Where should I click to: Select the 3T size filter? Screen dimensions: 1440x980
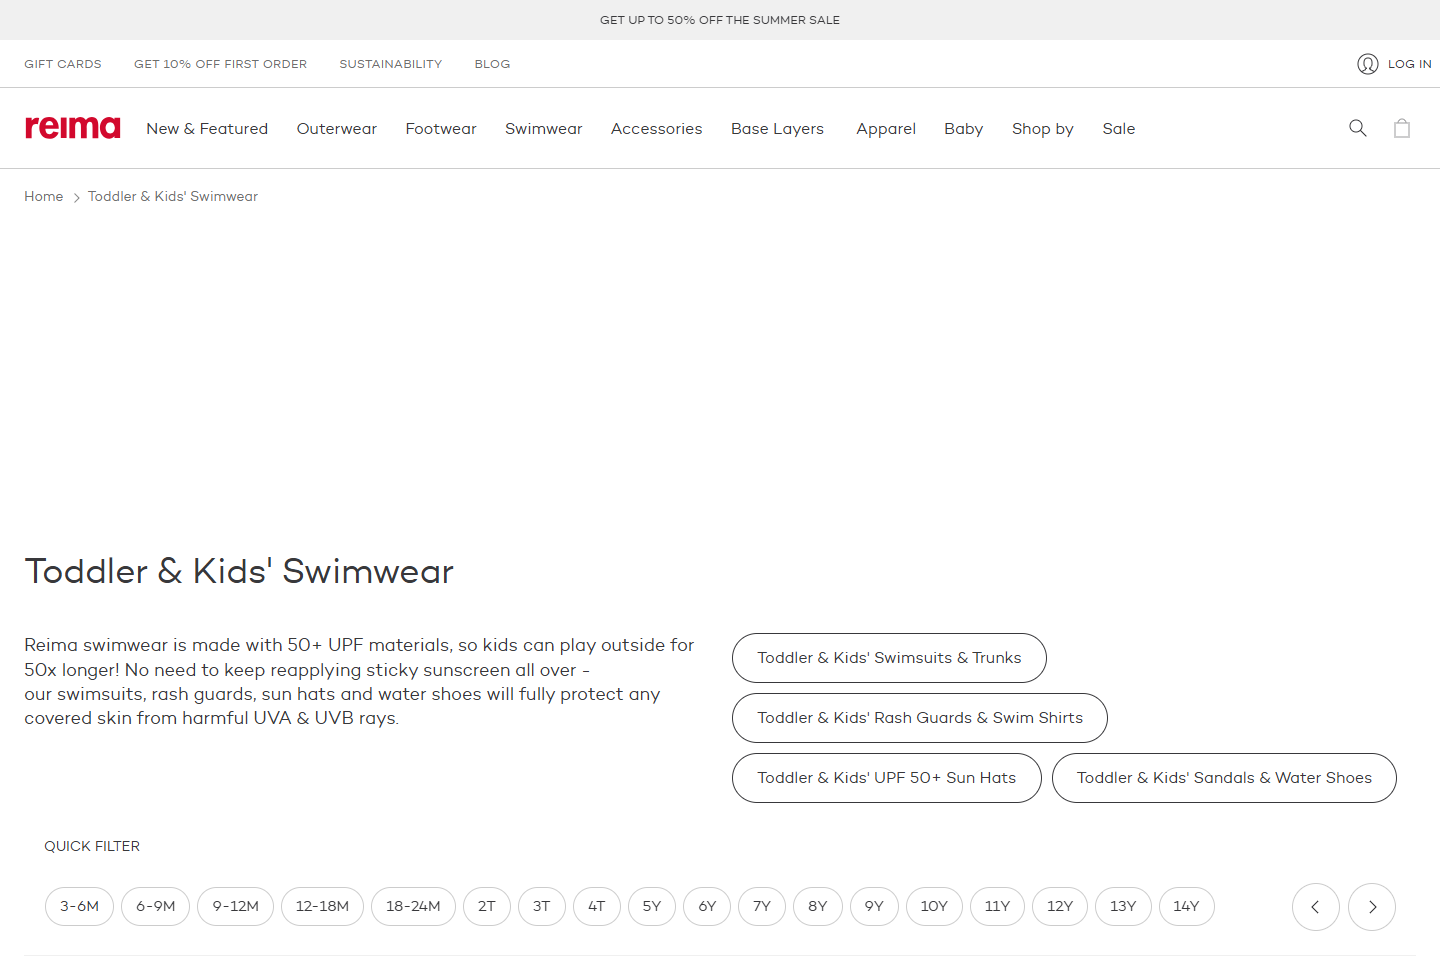coord(541,907)
